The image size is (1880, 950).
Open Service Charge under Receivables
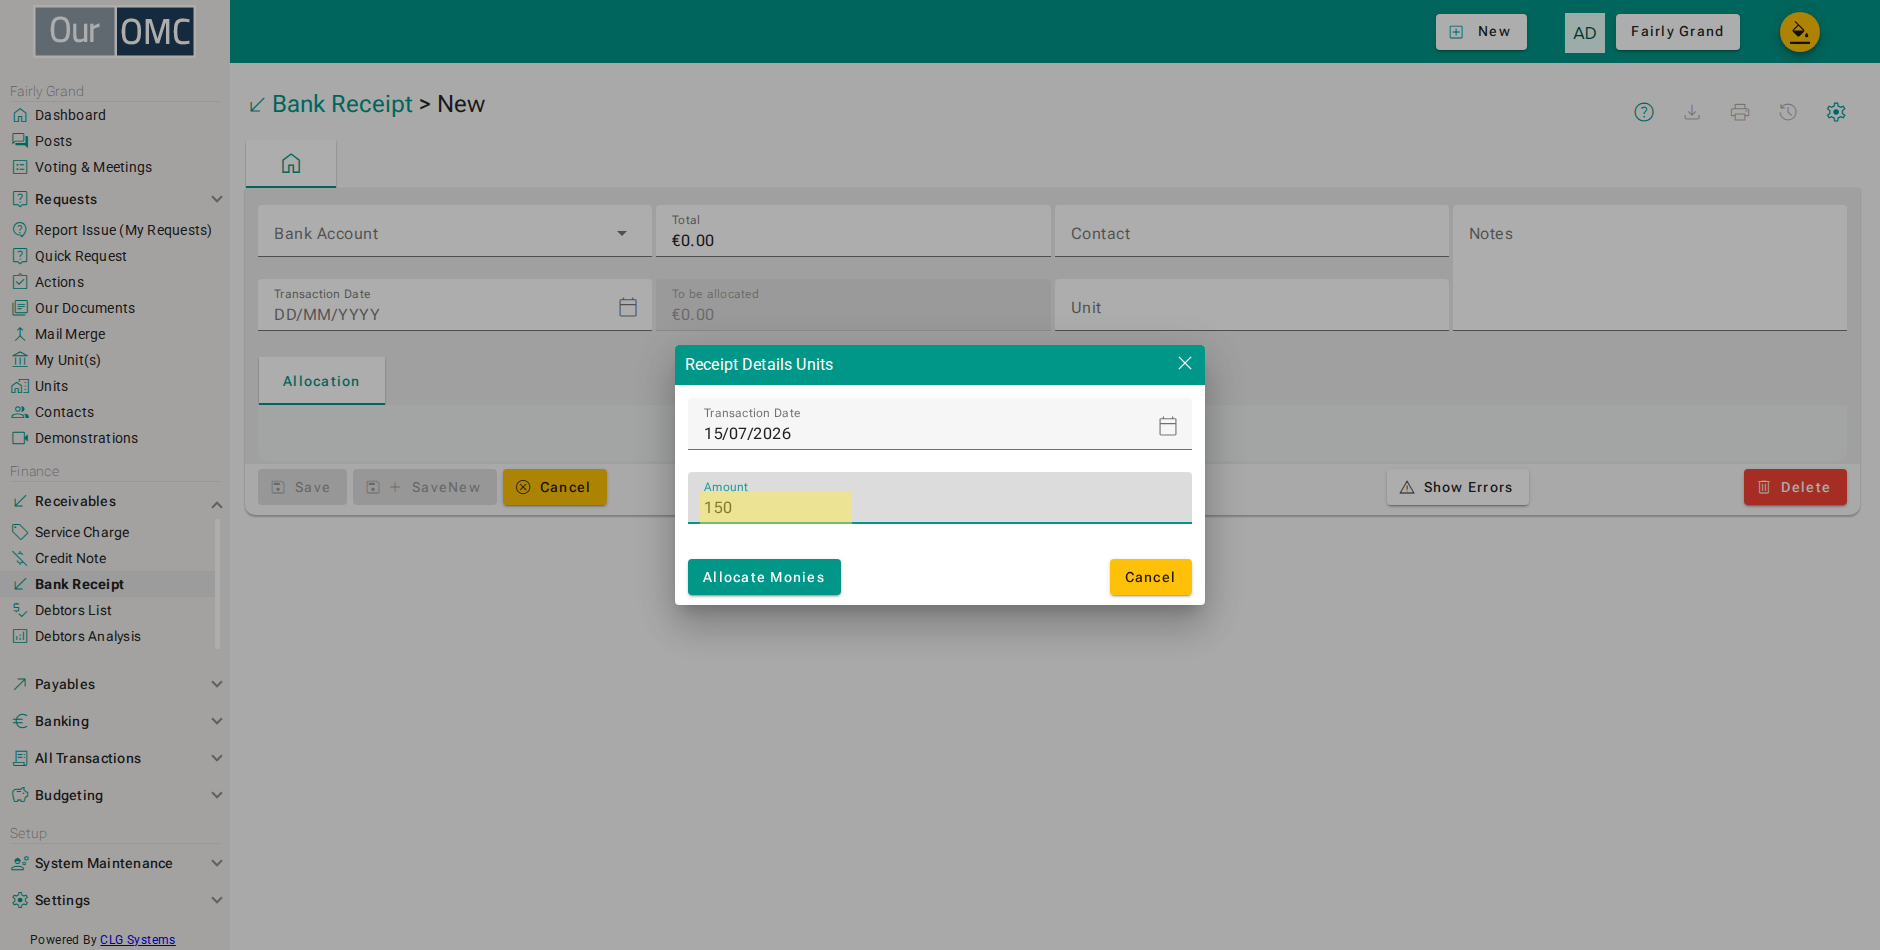tap(82, 532)
